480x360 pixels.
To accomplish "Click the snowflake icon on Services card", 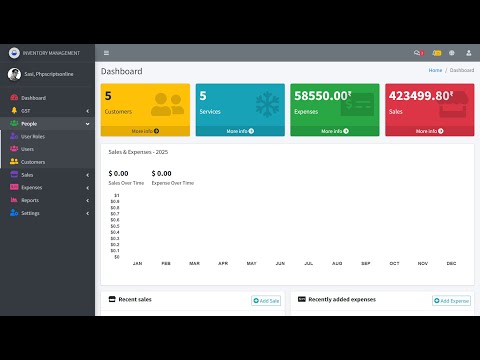I will click(267, 105).
